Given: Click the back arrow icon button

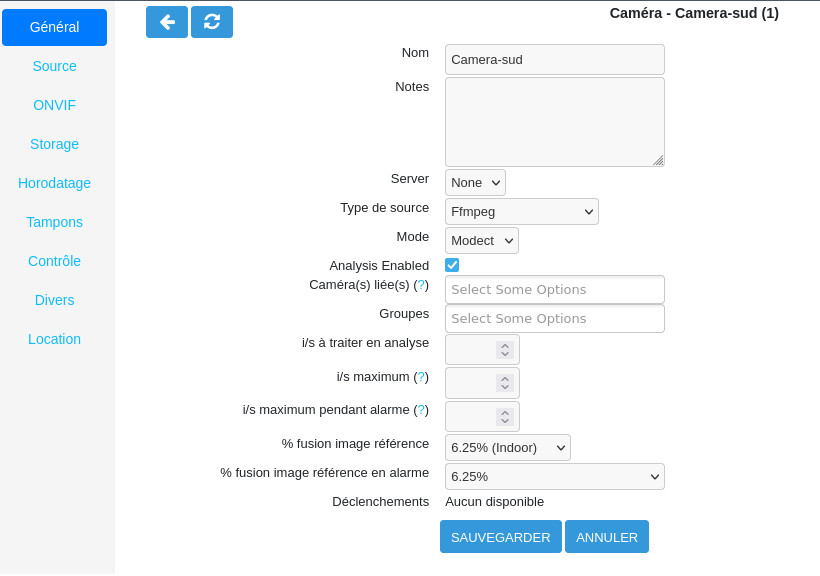Looking at the screenshot, I should tap(166, 22).
